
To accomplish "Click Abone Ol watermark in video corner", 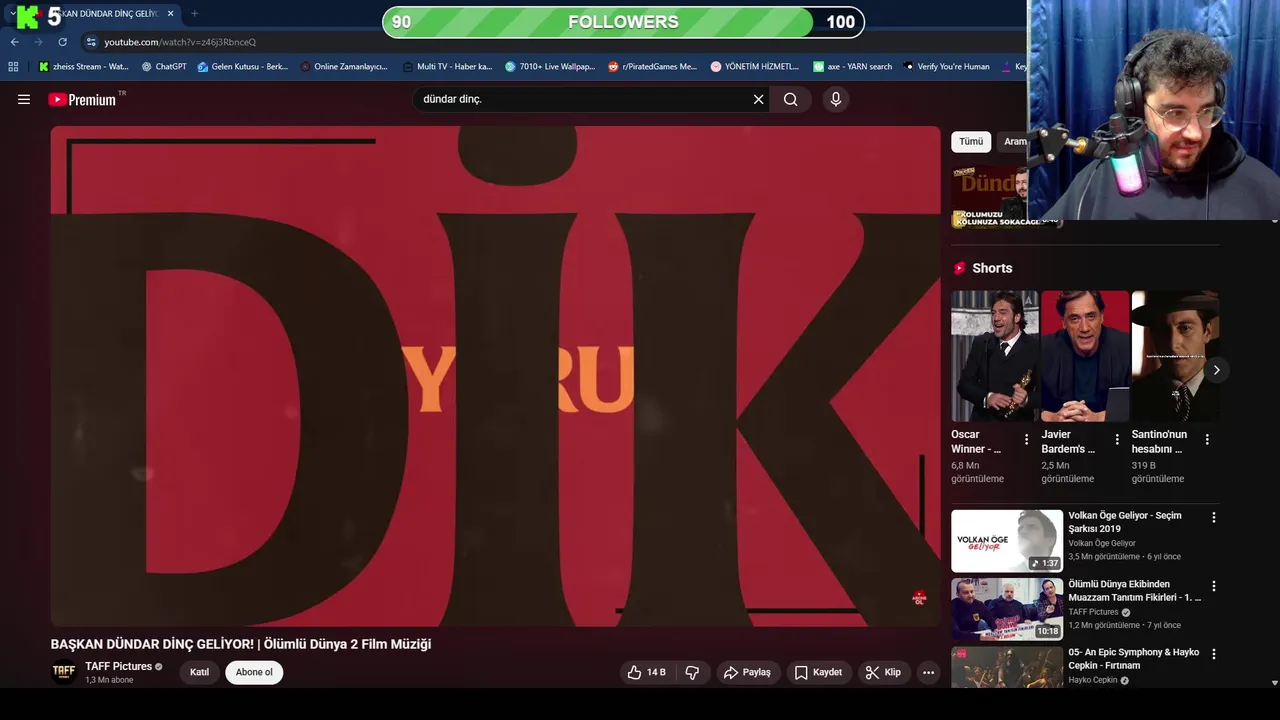I will tap(919, 598).
